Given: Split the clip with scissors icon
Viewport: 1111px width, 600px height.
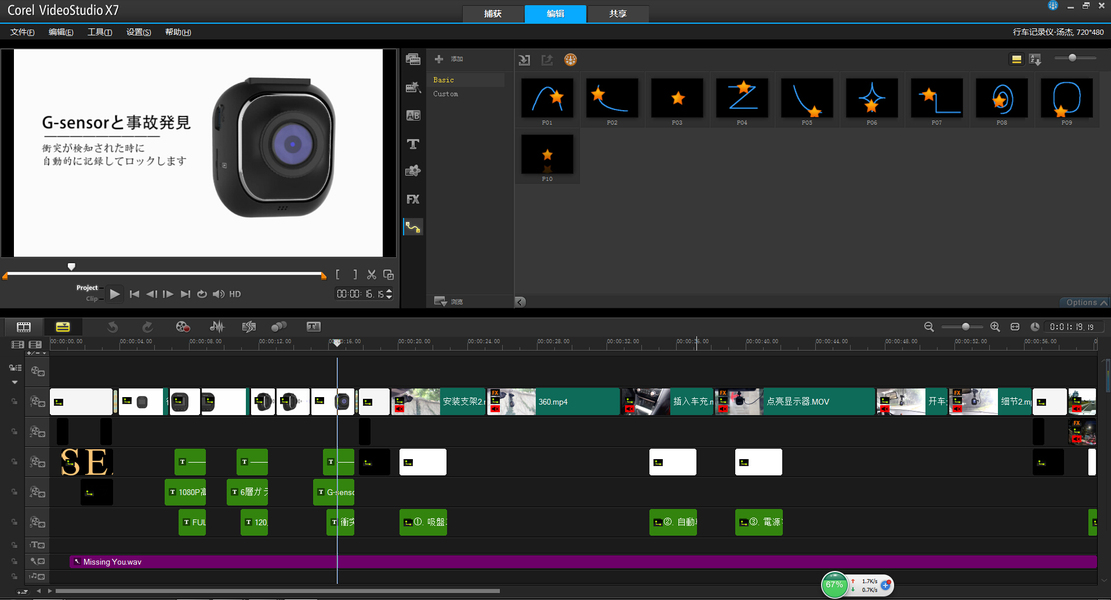Looking at the screenshot, I should pyautogui.click(x=371, y=275).
